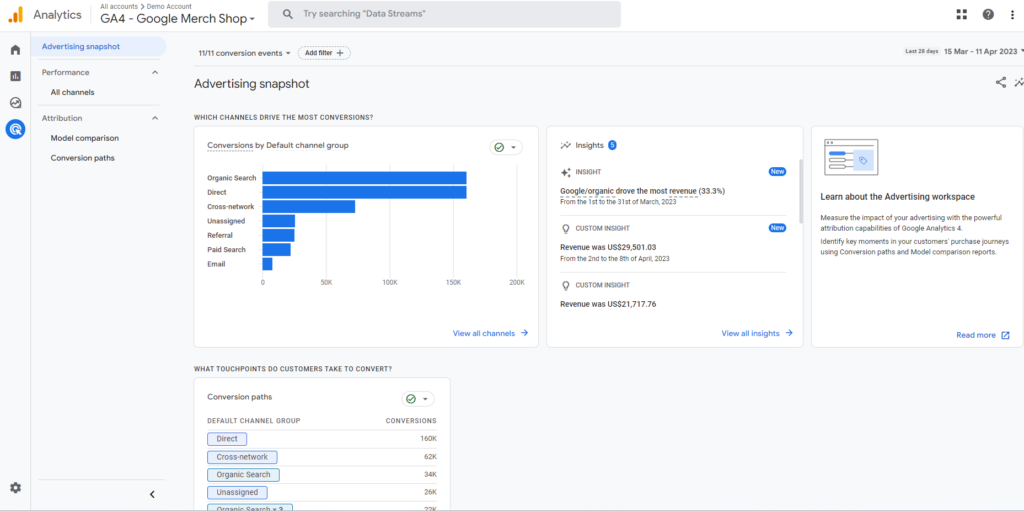
Task: Click the Insights card trend icon
Action: 566,146
